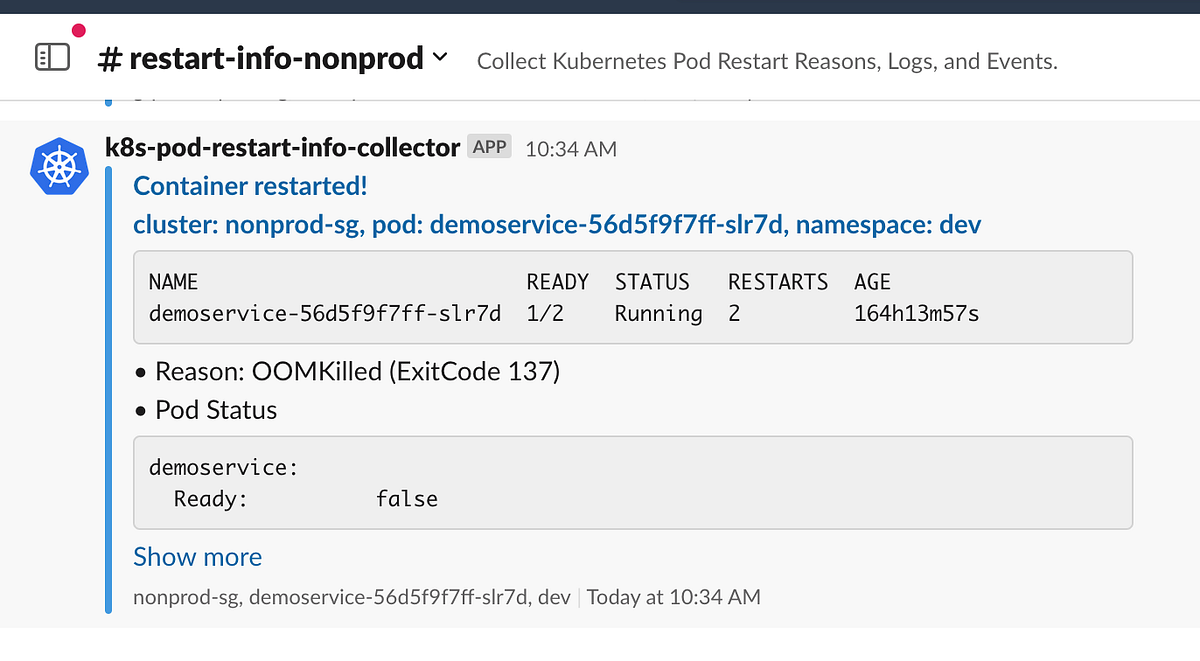Click the channel description text
Viewport: 1200px width, 661px height.
click(x=767, y=61)
